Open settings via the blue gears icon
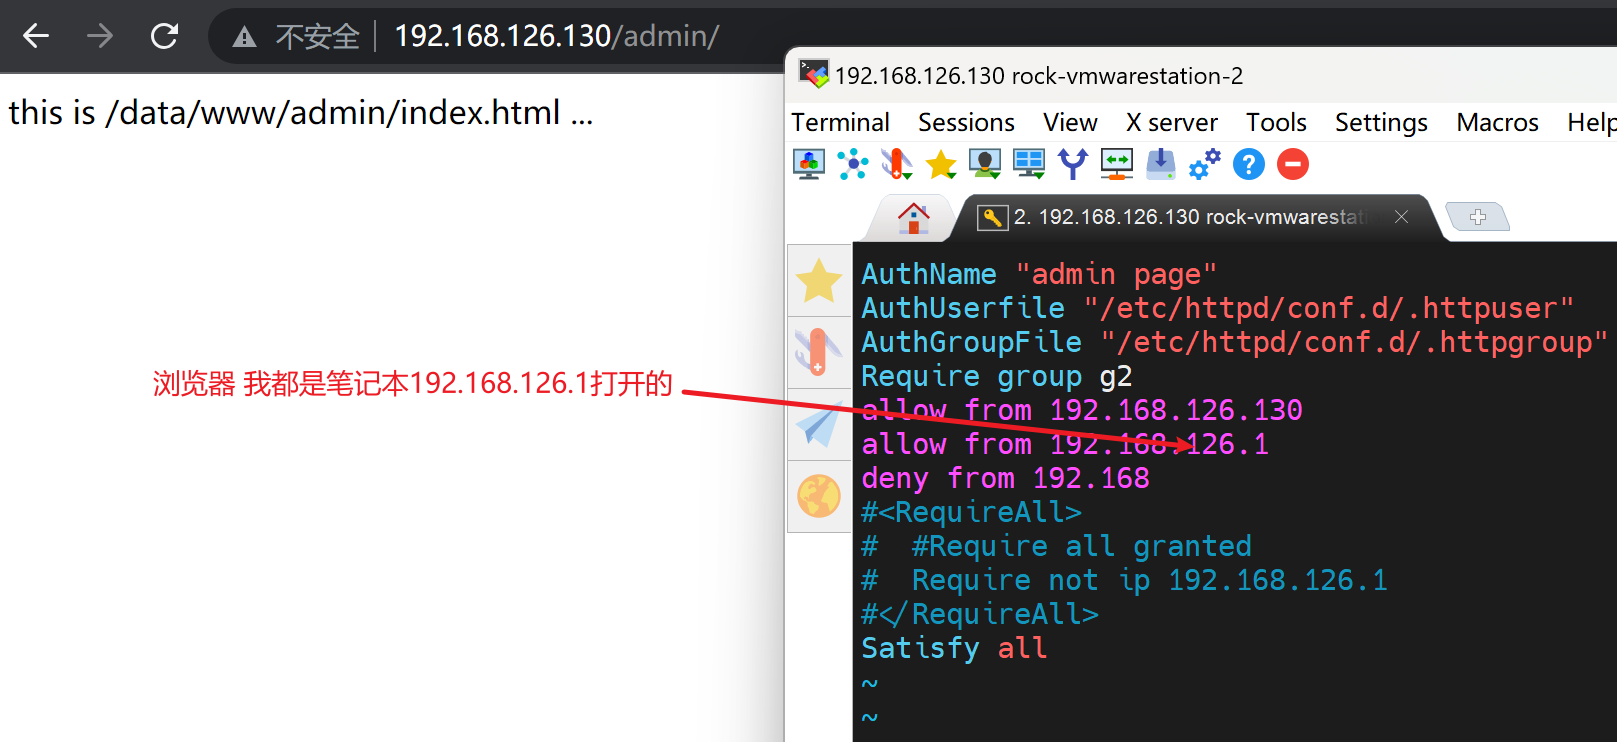This screenshot has width=1617, height=742. [x=1204, y=164]
